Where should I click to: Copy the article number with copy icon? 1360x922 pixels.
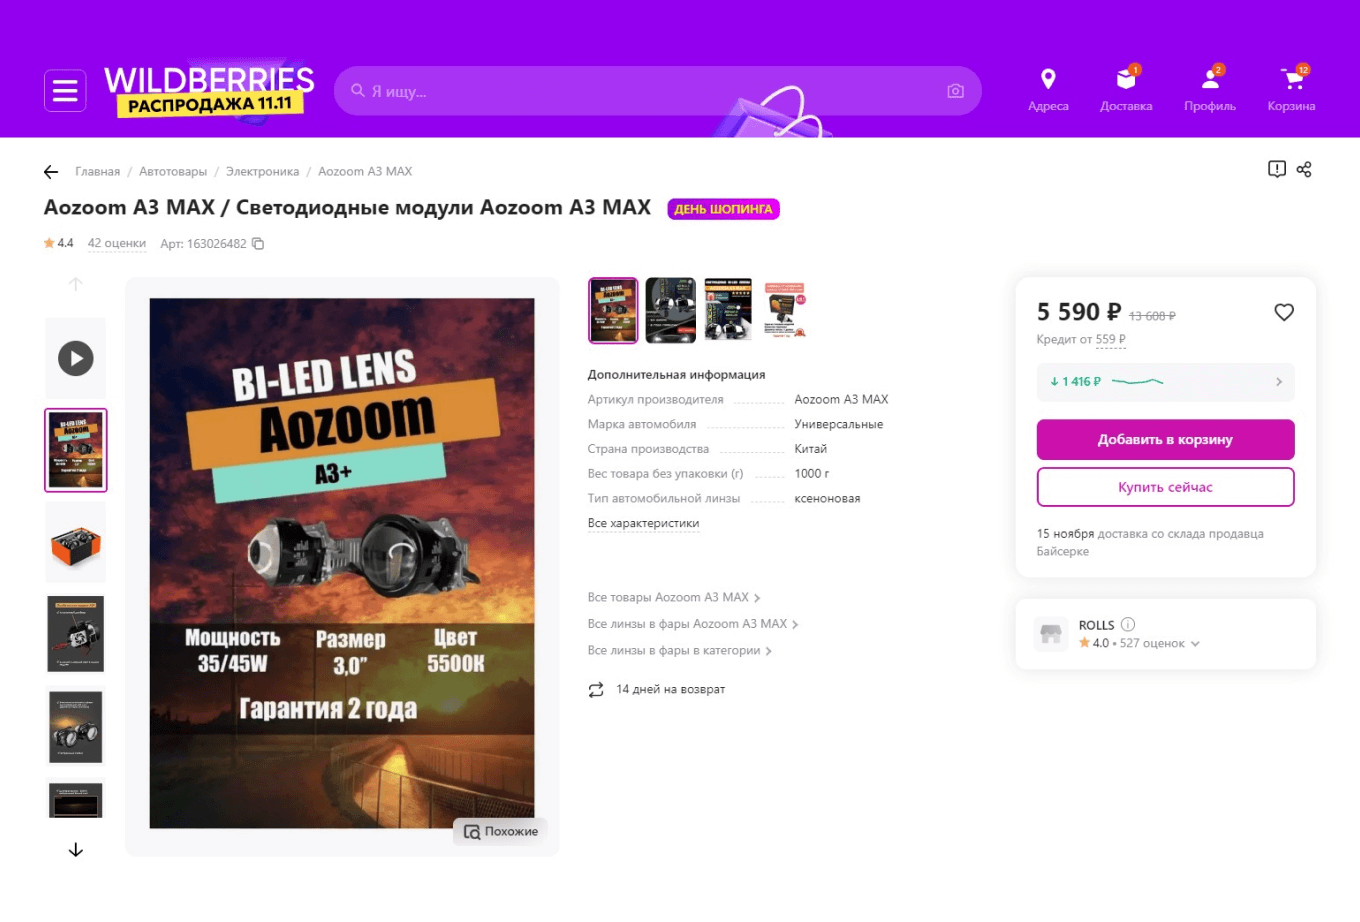click(x=258, y=244)
